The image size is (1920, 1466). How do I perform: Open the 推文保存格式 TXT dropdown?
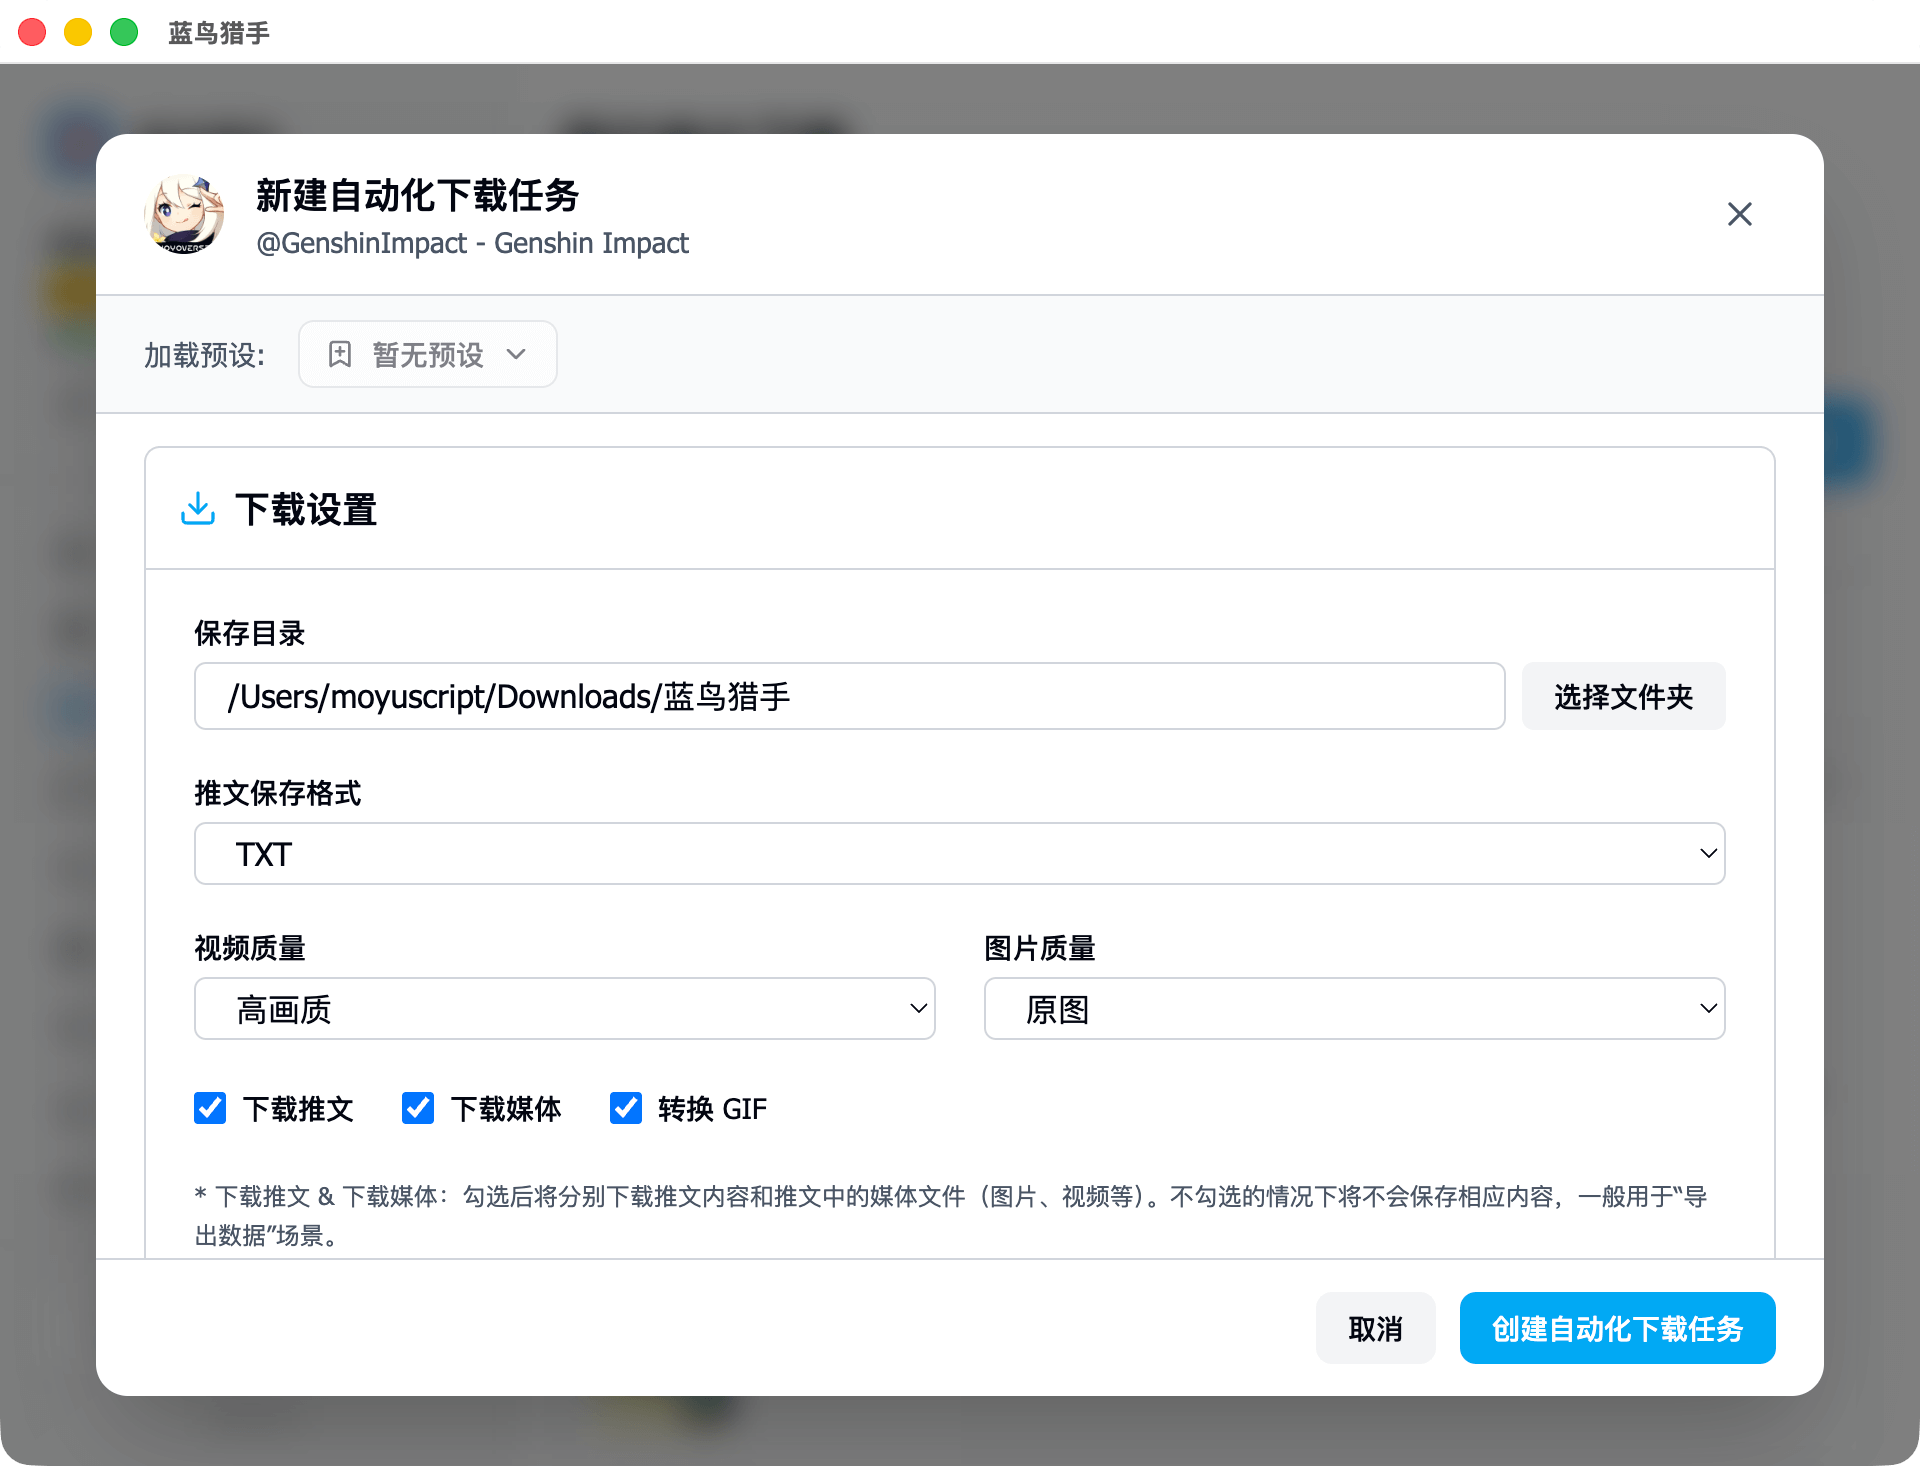coord(958,854)
